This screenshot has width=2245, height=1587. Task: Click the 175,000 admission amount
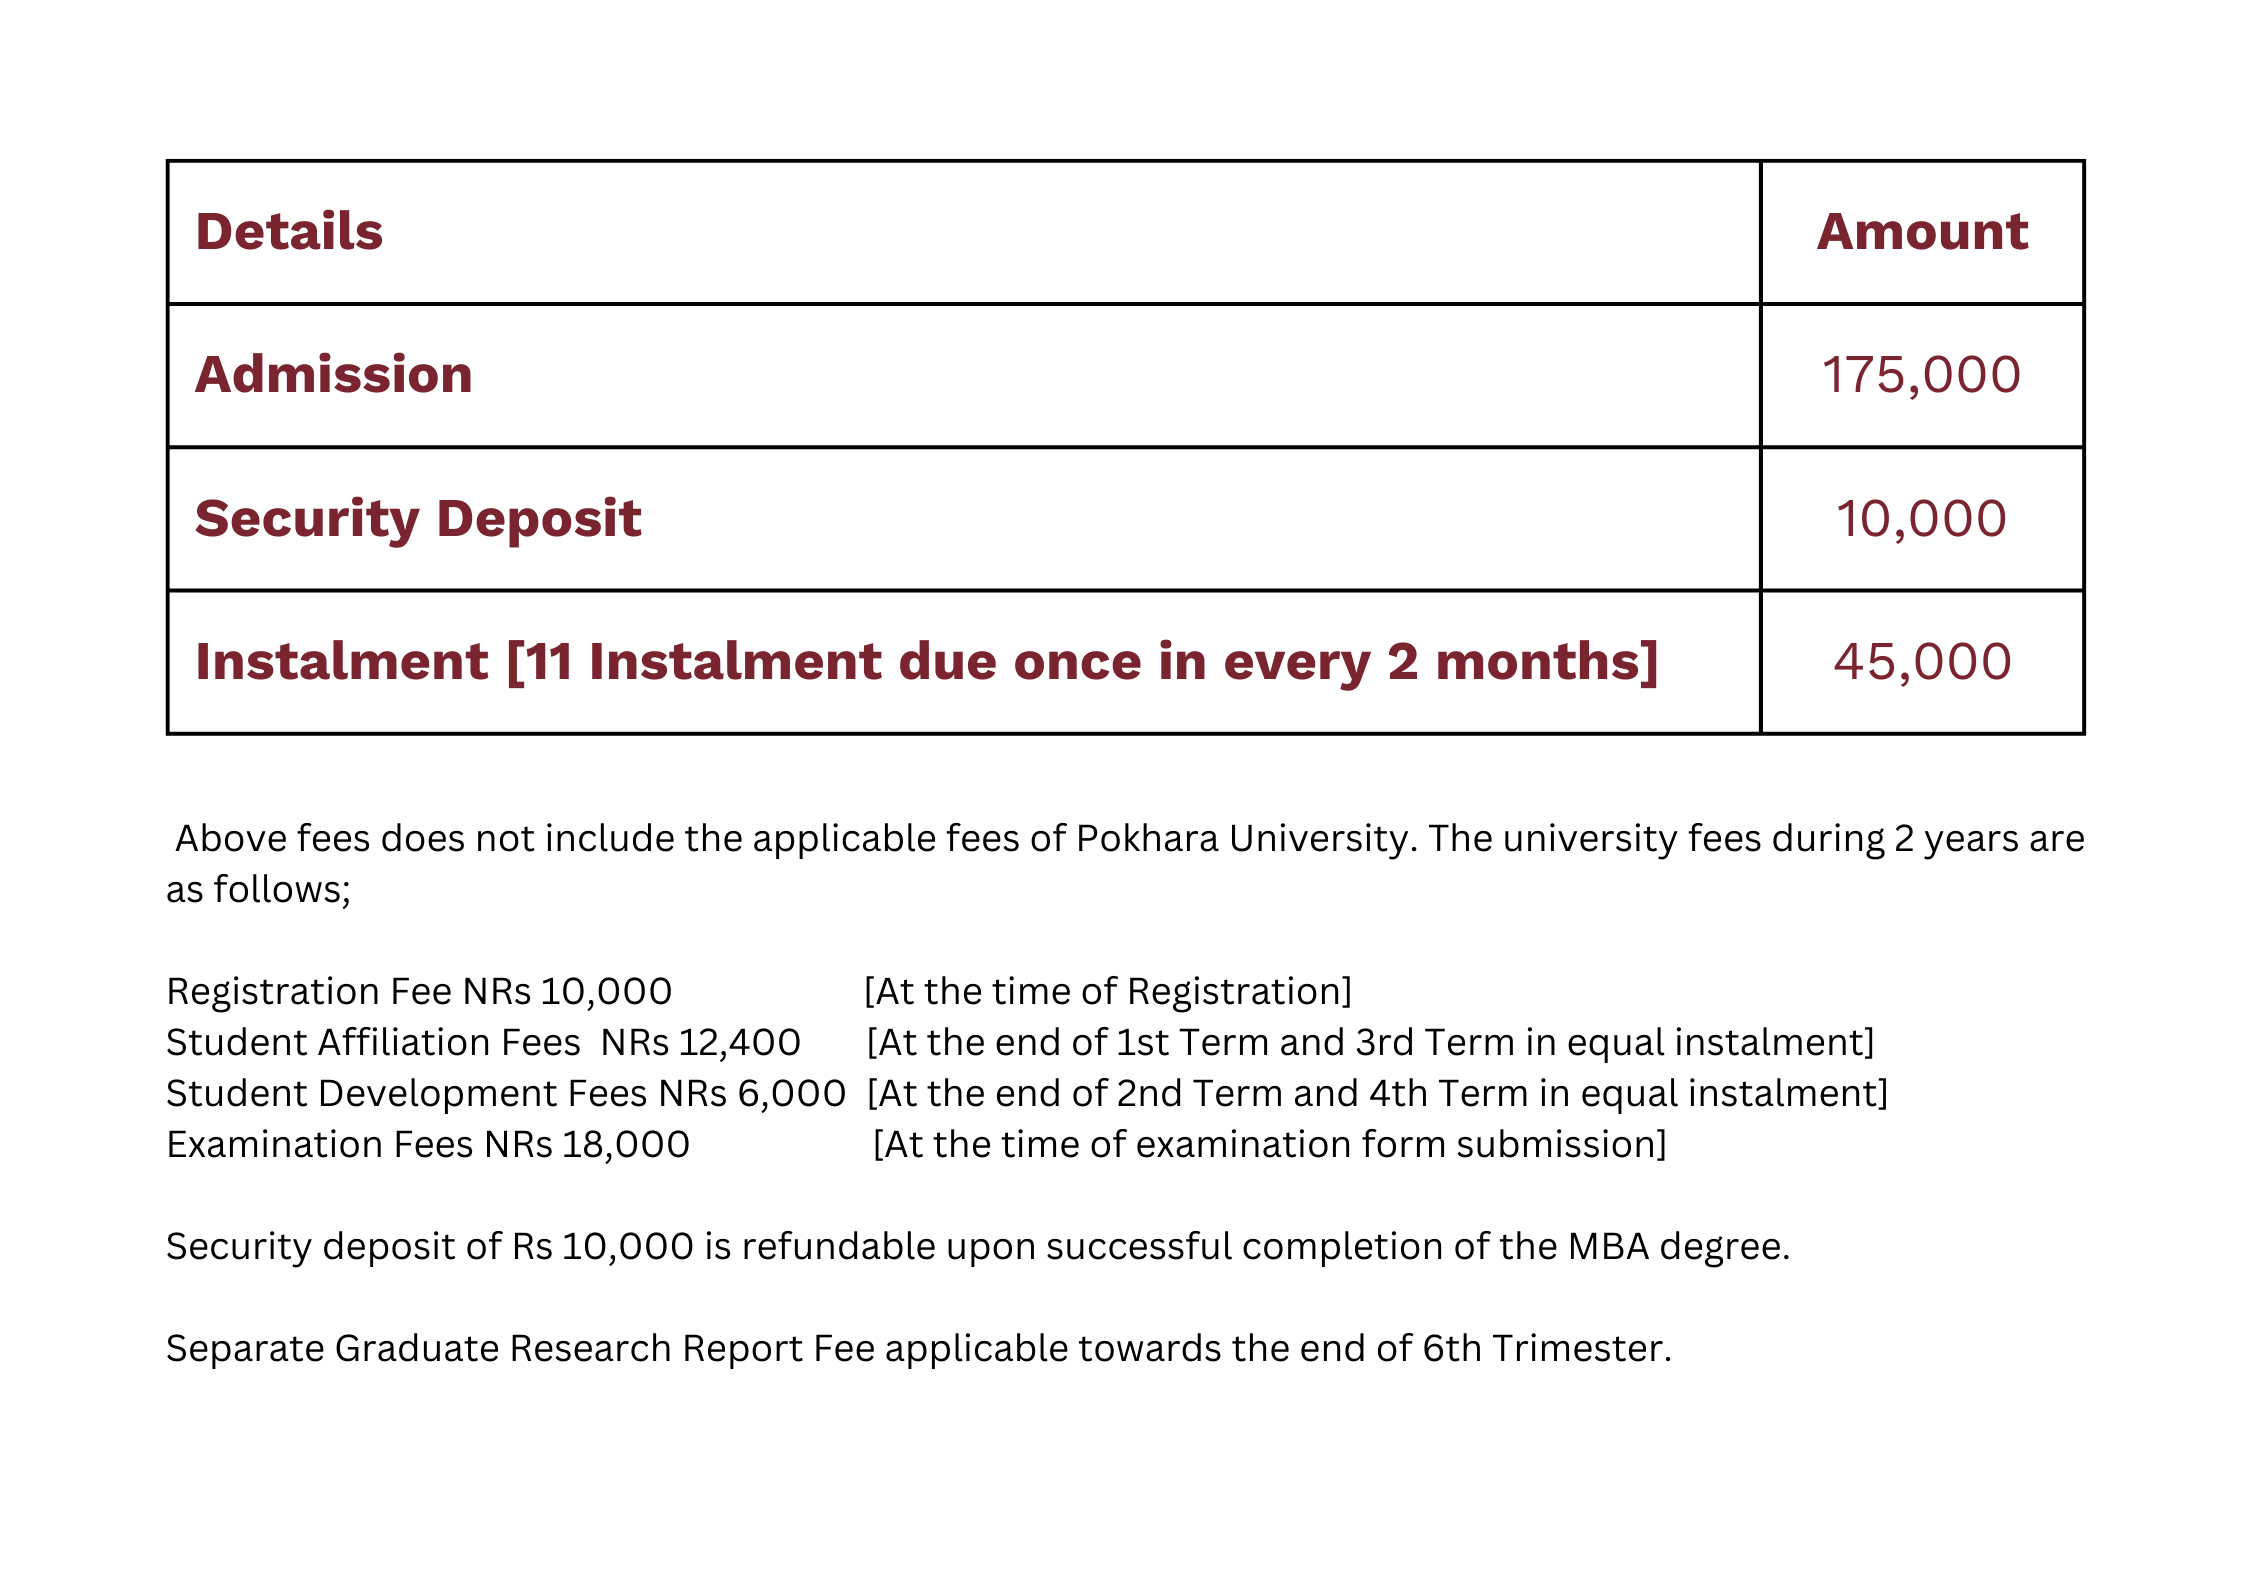(x=1921, y=376)
